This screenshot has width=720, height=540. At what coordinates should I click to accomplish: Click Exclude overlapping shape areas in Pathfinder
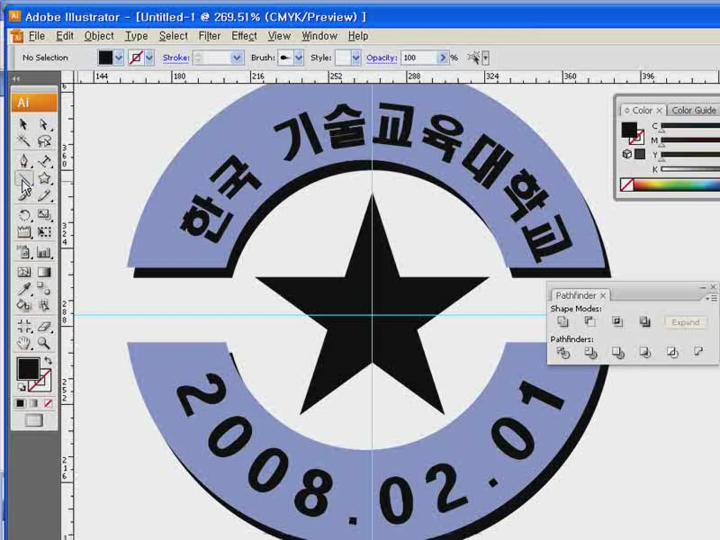pos(645,322)
